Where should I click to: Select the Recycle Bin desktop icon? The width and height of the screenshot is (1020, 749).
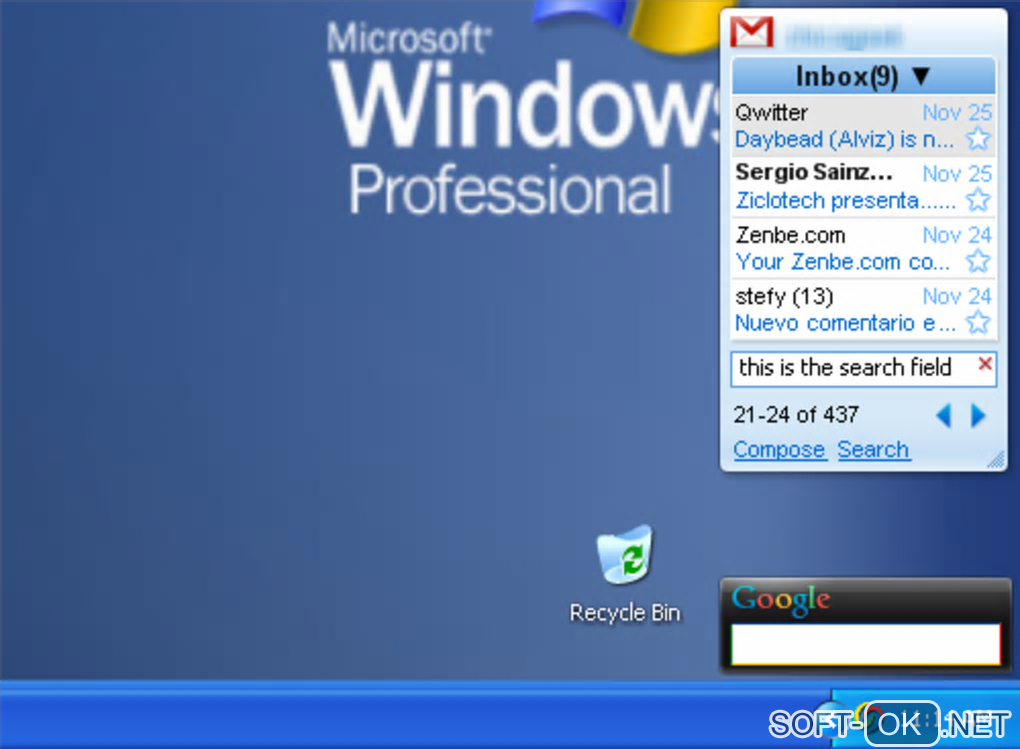624,573
